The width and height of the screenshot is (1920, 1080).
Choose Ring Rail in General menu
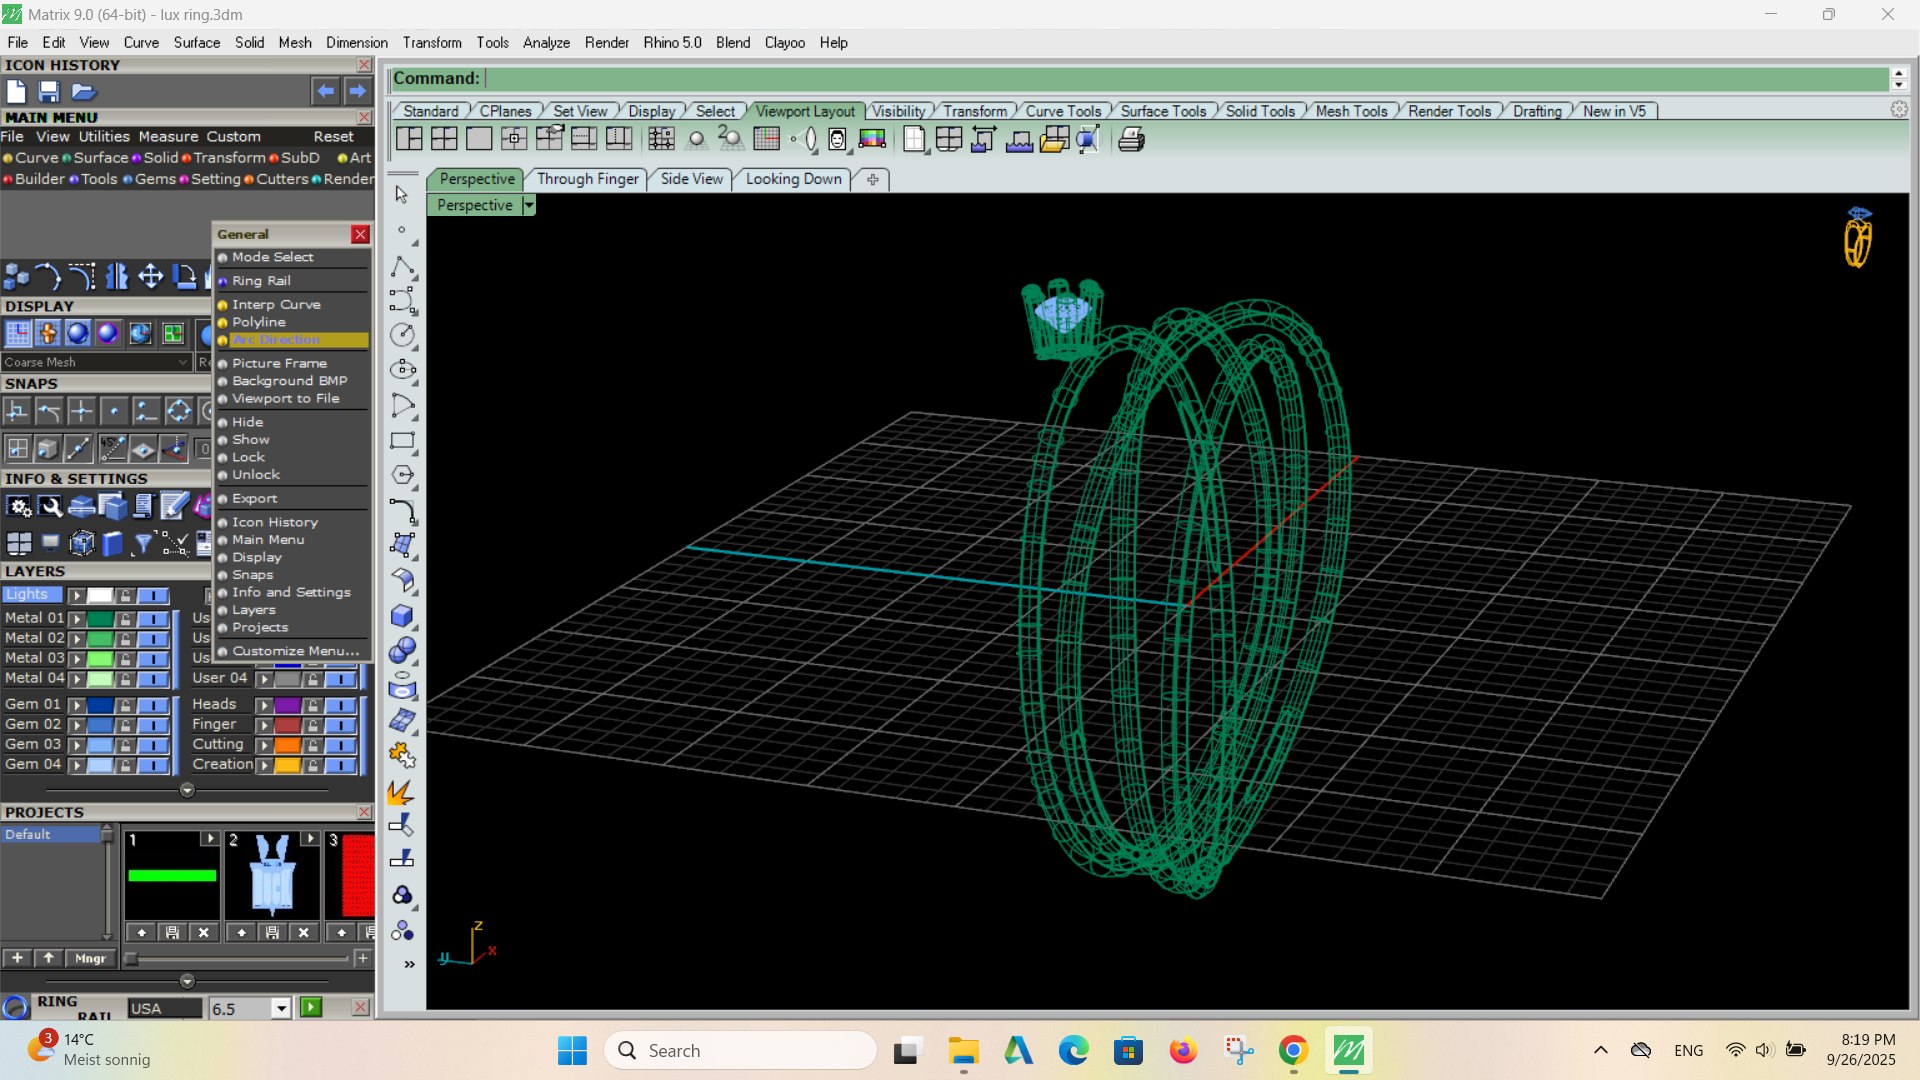(x=261, y=281)
